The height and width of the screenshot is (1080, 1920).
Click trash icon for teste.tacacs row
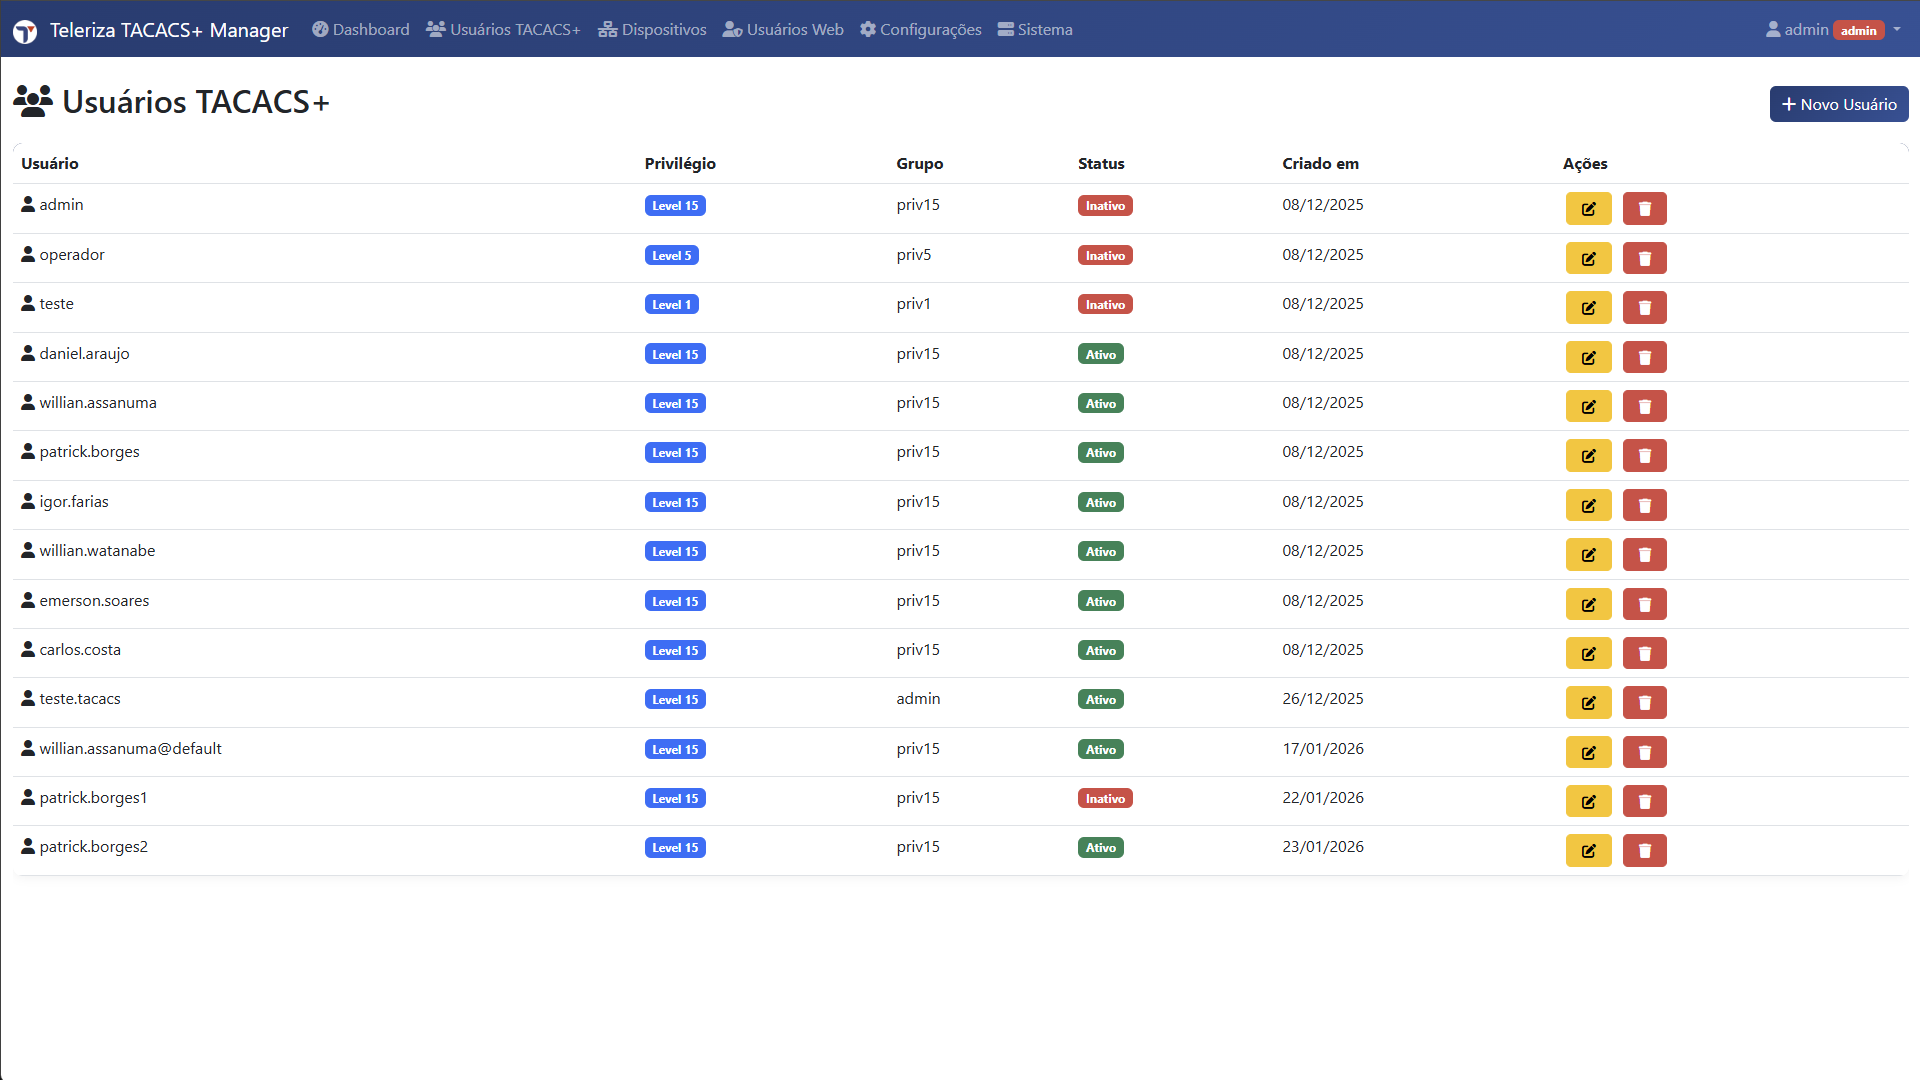tap(1644, 703)
